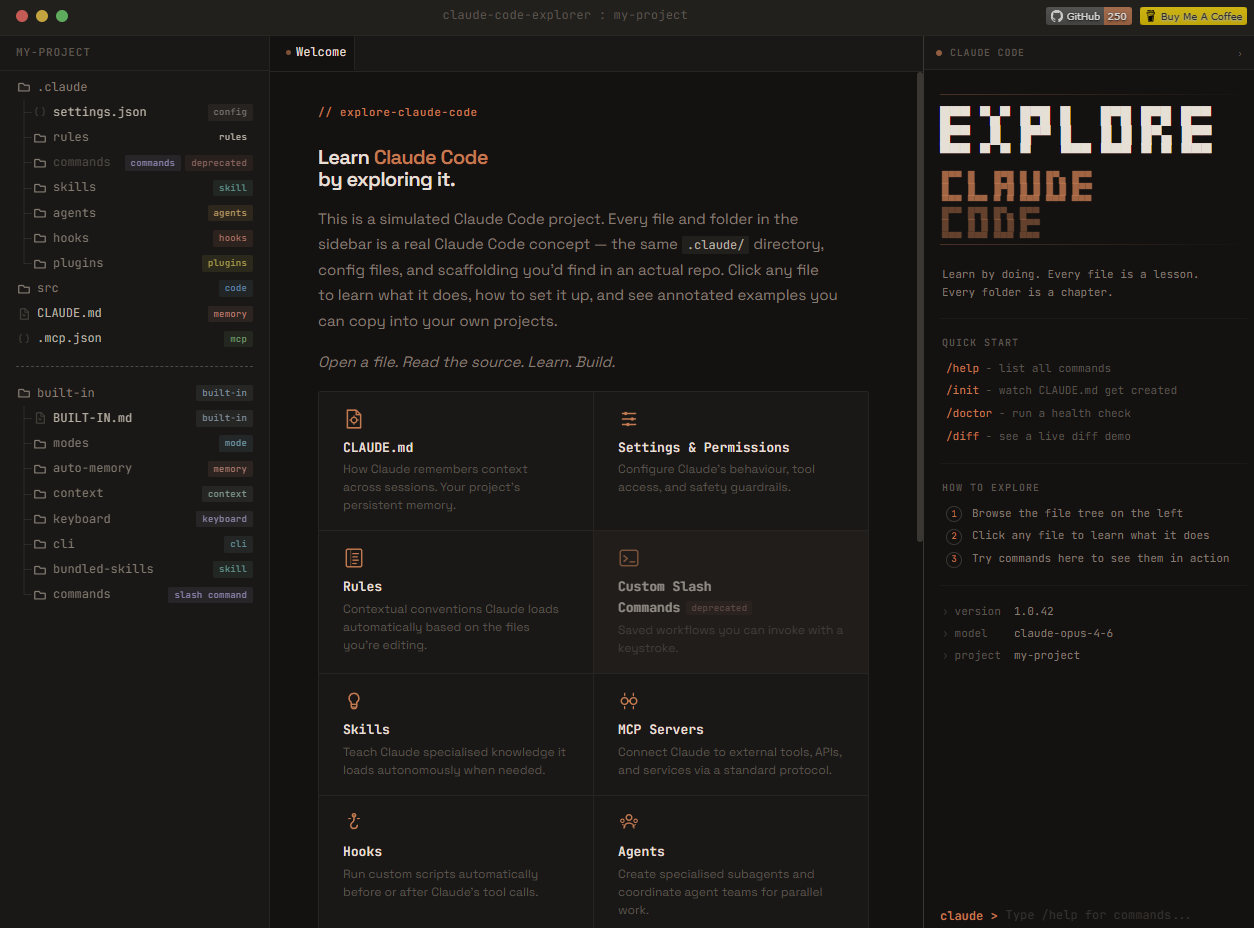Image resolution: width=1254 pixels, height=928 pixels.
Task: Click the .claude/ inline code text
Action: point(714,245)
